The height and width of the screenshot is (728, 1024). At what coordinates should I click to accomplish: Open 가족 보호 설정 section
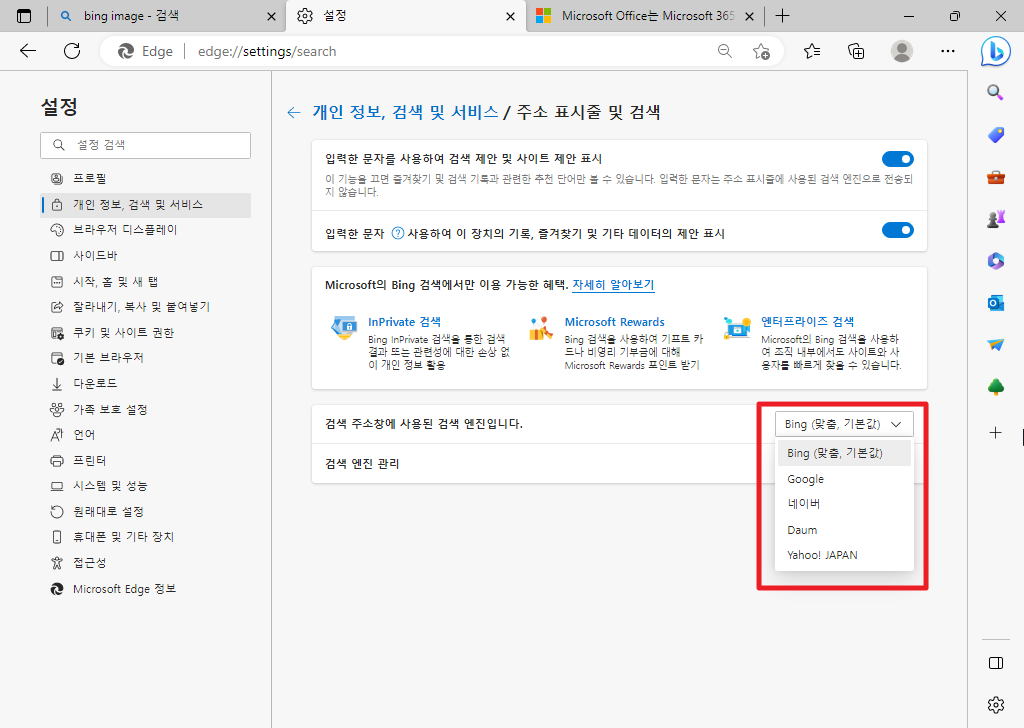pos(146,409)
